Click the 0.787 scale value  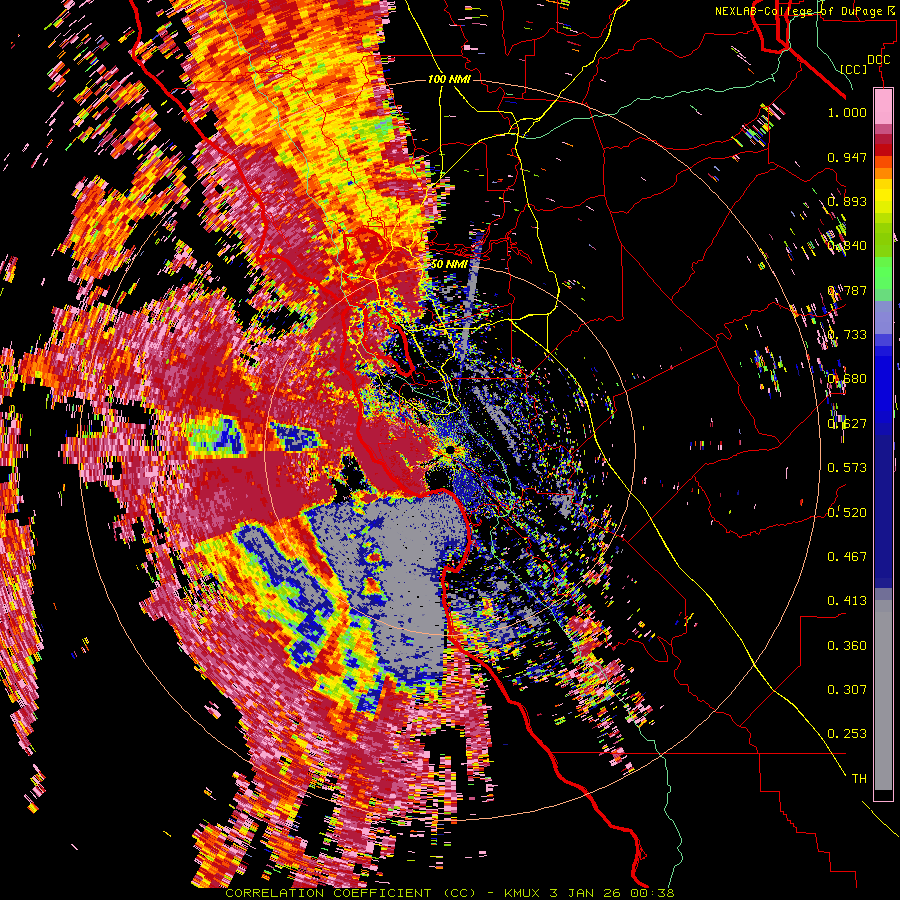pos(847,290)
